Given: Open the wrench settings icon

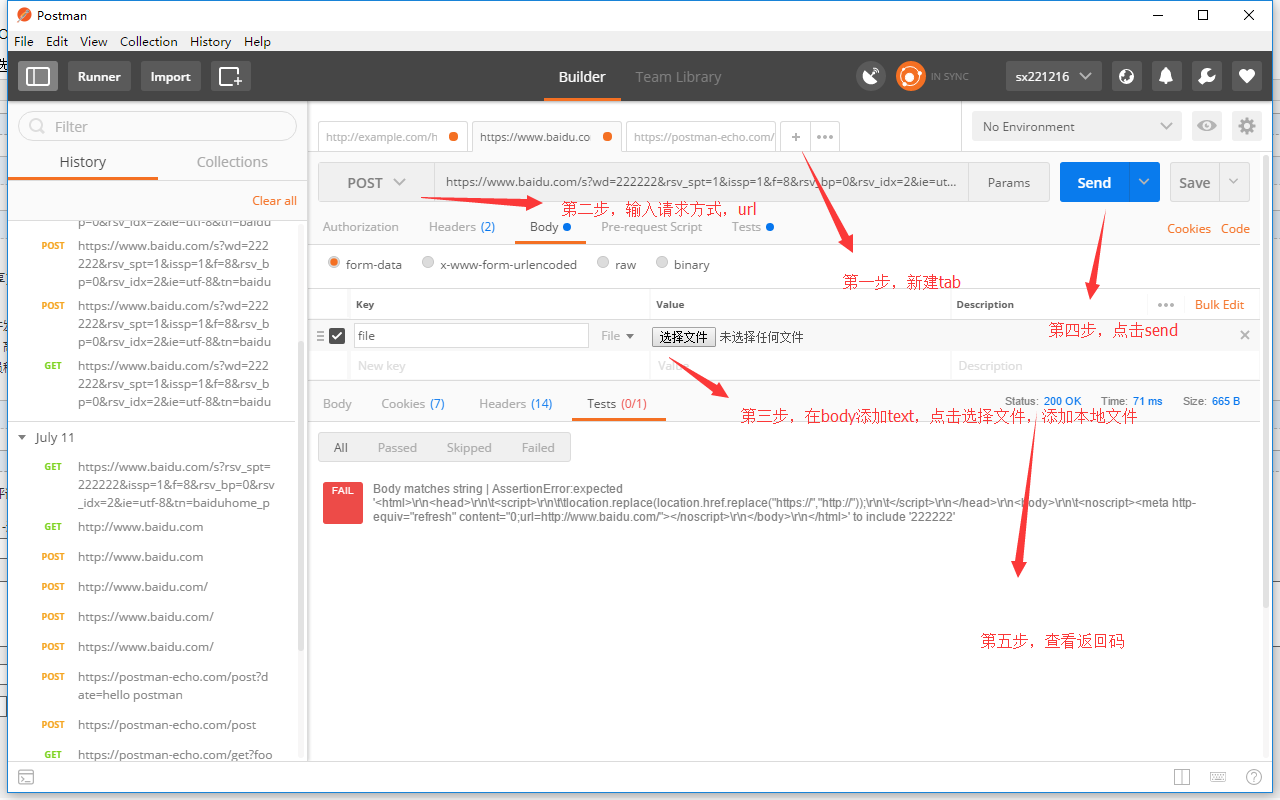Looking at the screenshot, I should [1206, 76].
